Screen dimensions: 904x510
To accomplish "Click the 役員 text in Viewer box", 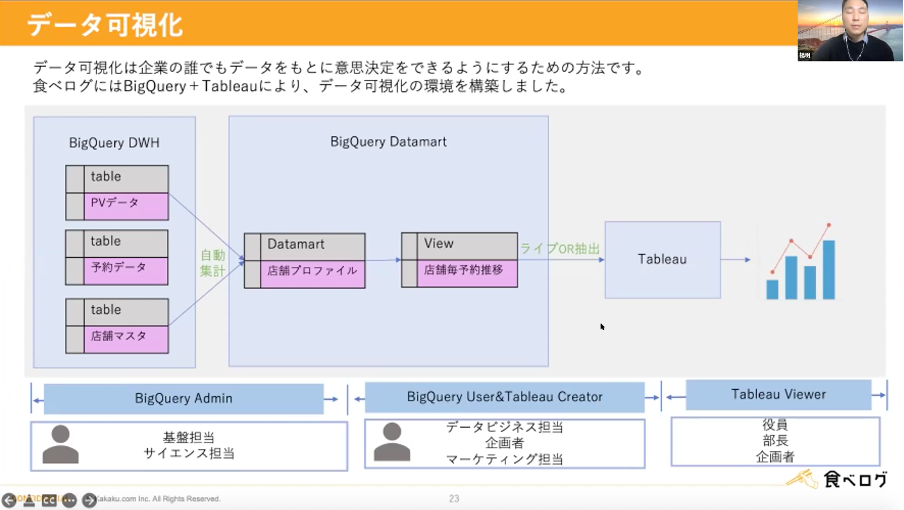I will point(775,425).
